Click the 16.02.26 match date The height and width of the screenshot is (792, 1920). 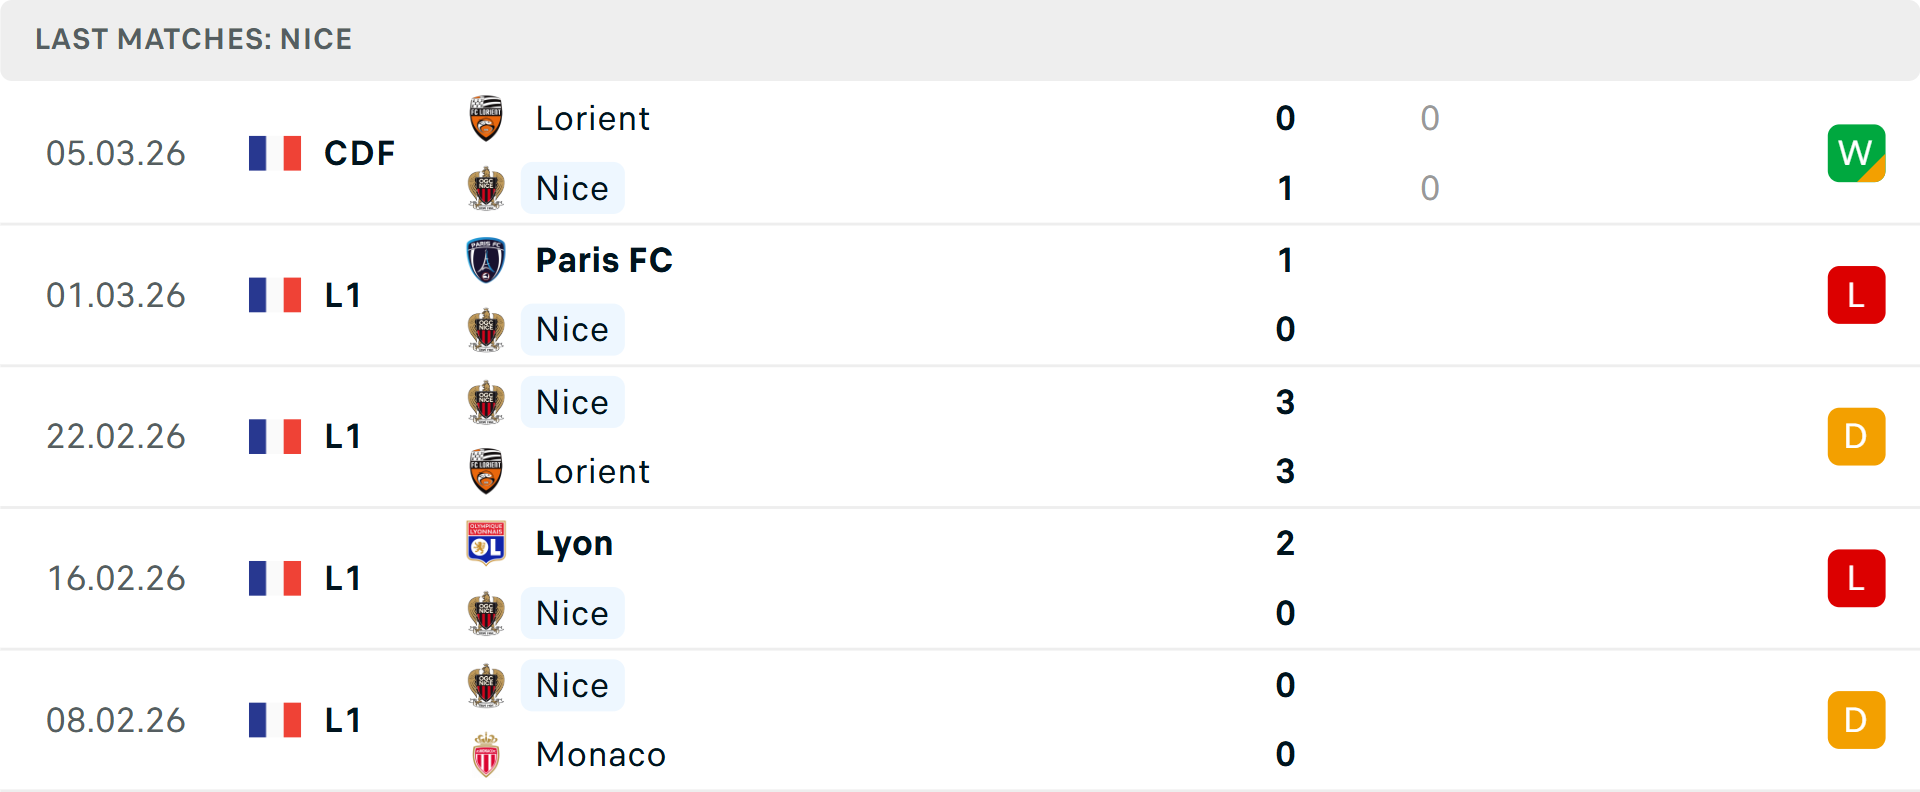(116, 579)
